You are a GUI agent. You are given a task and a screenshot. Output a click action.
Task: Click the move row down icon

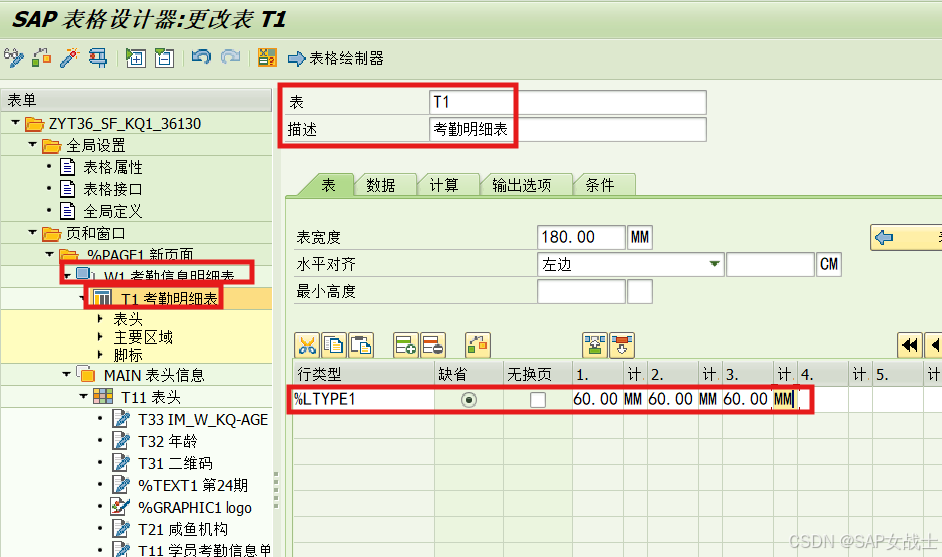click(x=622, y=345)
